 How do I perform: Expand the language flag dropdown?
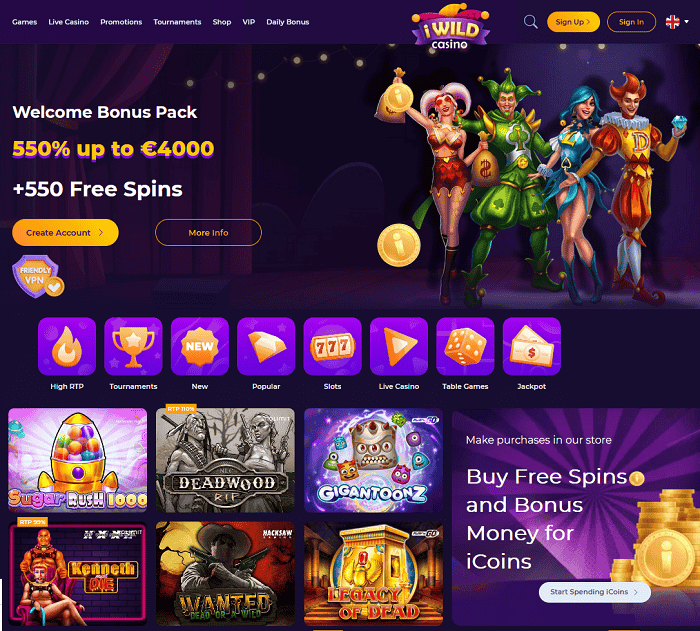(677, 22)
